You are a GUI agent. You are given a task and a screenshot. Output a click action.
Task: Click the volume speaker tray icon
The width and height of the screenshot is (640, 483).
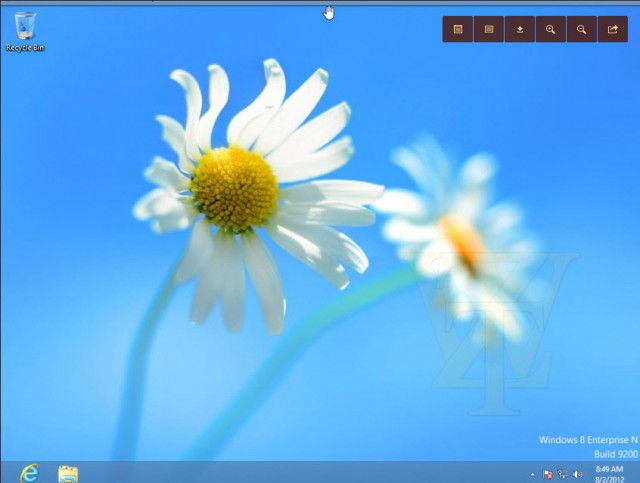pyautogui.click(x=578, y=474)
